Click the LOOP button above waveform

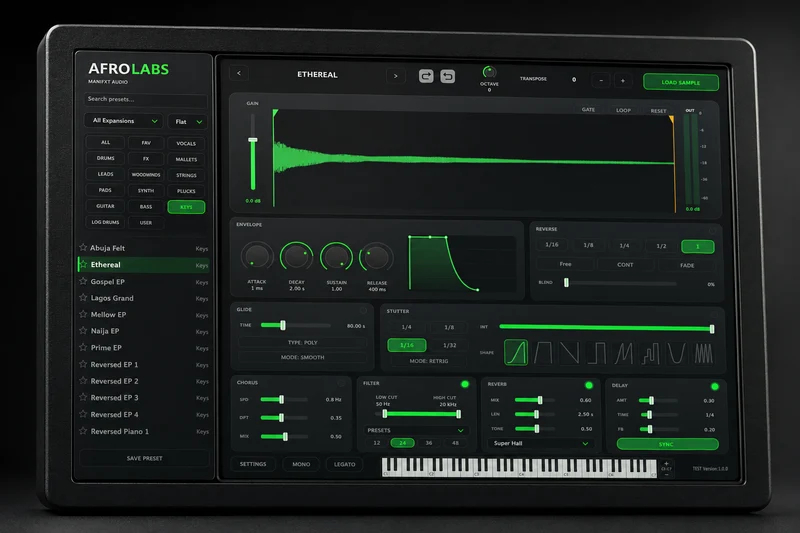pos(623,110)
